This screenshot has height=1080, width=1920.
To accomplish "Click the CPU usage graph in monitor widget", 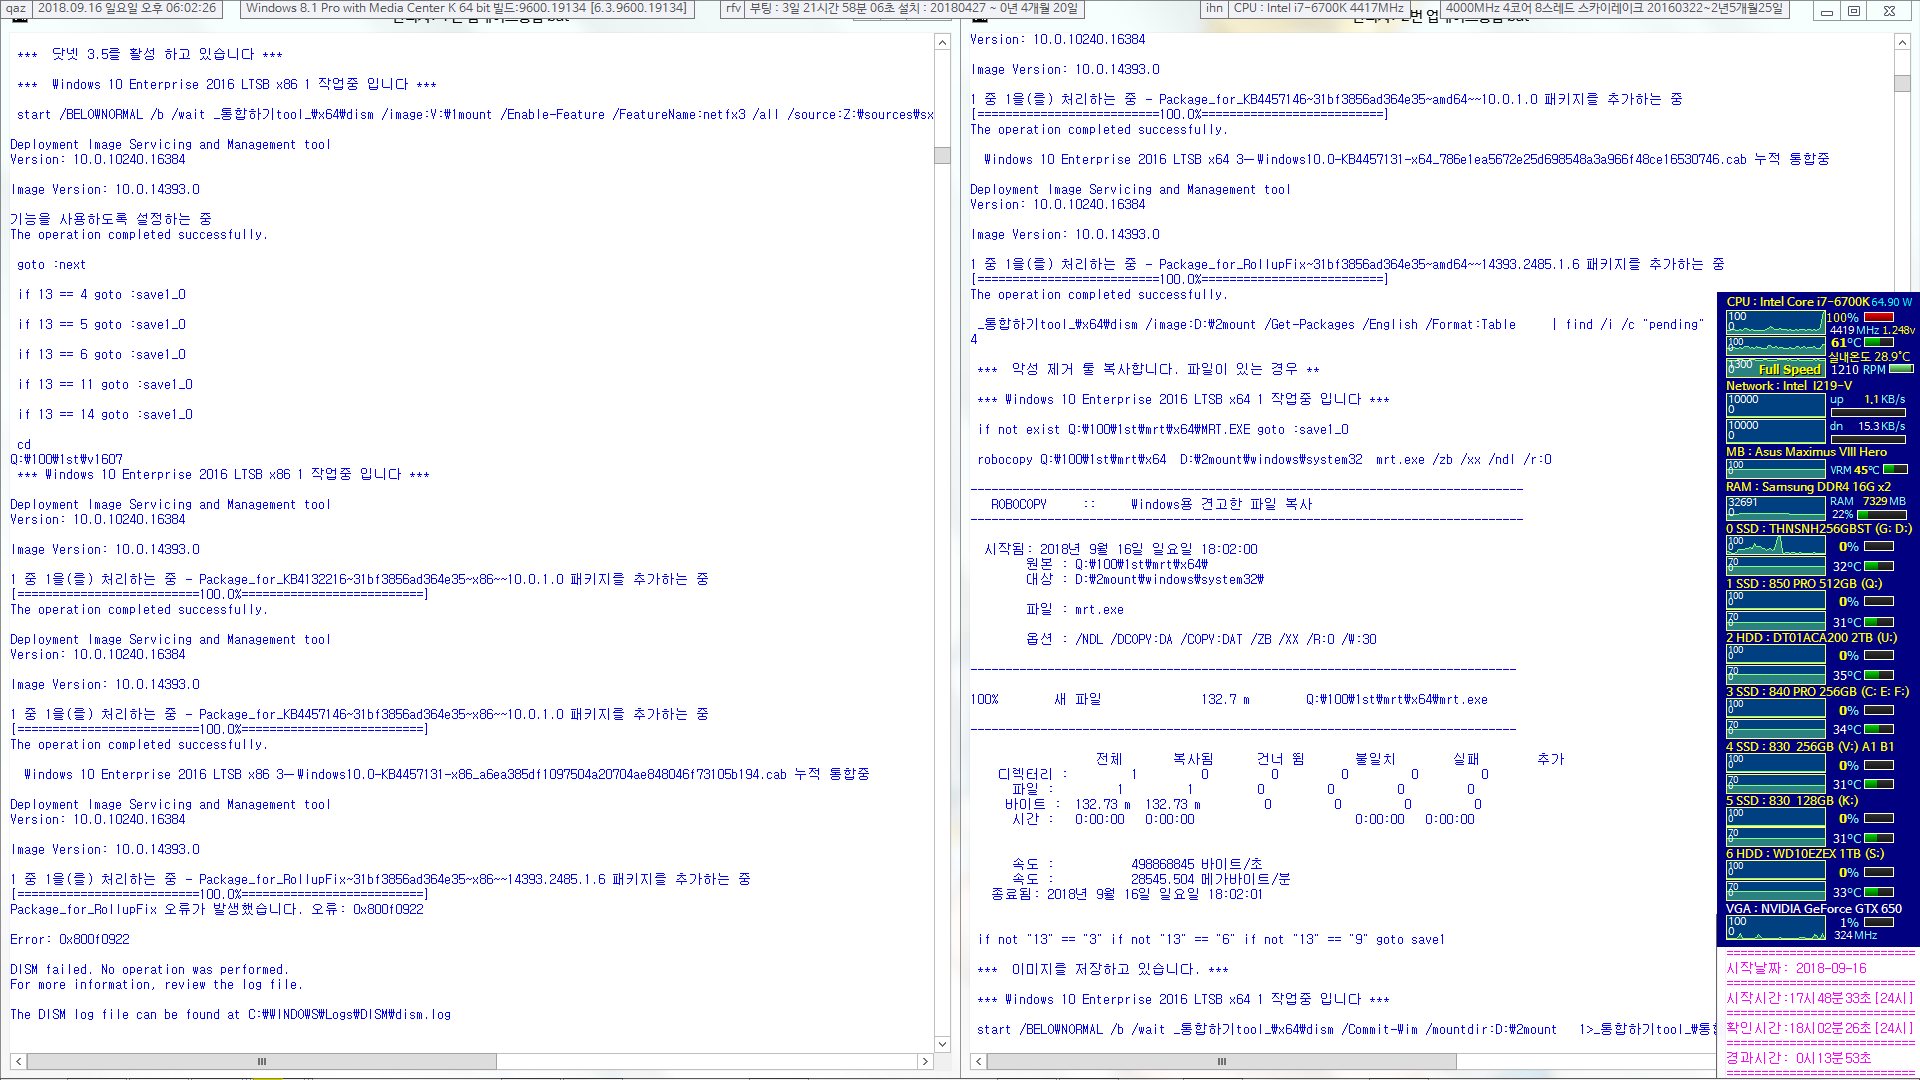I will point(1775,322).
